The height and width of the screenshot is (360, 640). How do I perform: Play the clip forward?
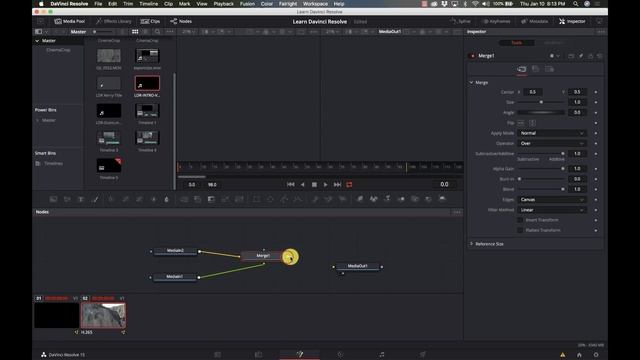(x=325, y=184)
